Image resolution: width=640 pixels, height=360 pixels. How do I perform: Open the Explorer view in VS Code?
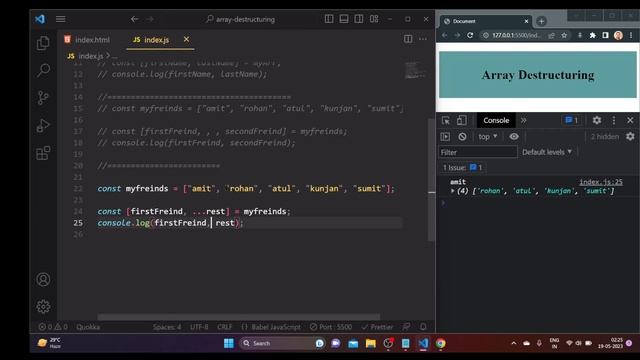click(x=43, y=43)
